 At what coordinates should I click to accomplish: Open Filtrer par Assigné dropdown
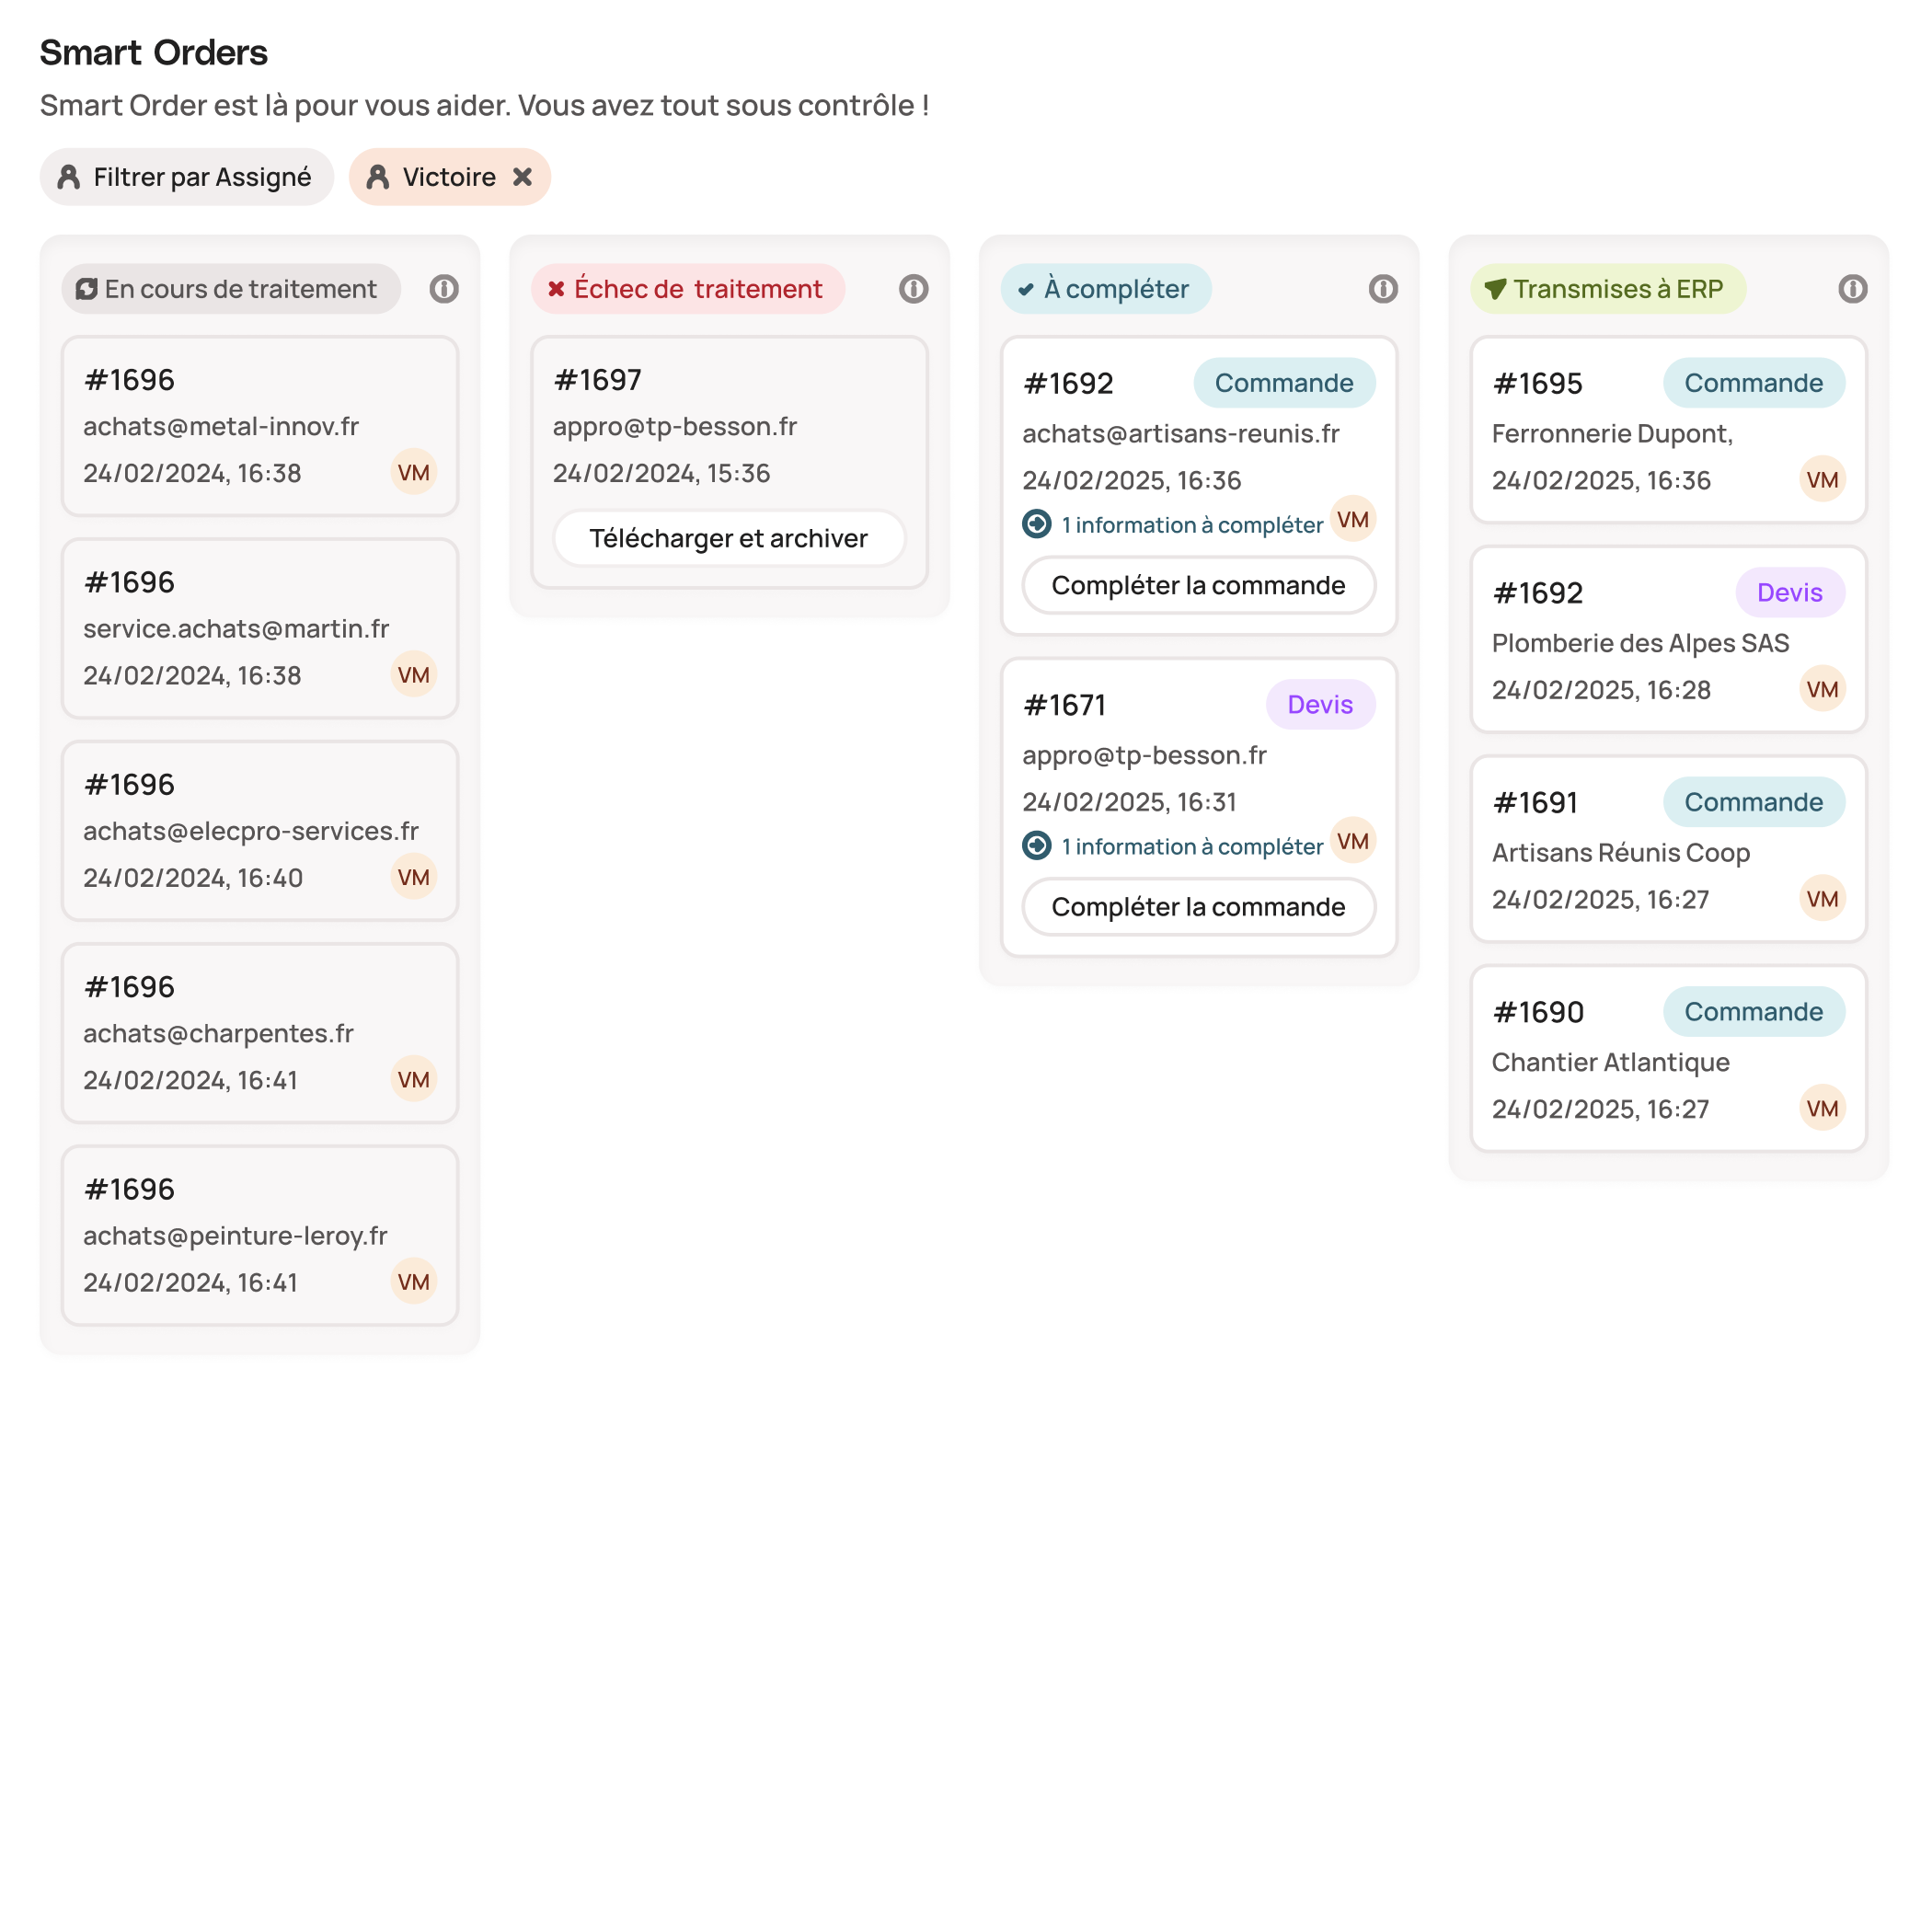point(186,177)
